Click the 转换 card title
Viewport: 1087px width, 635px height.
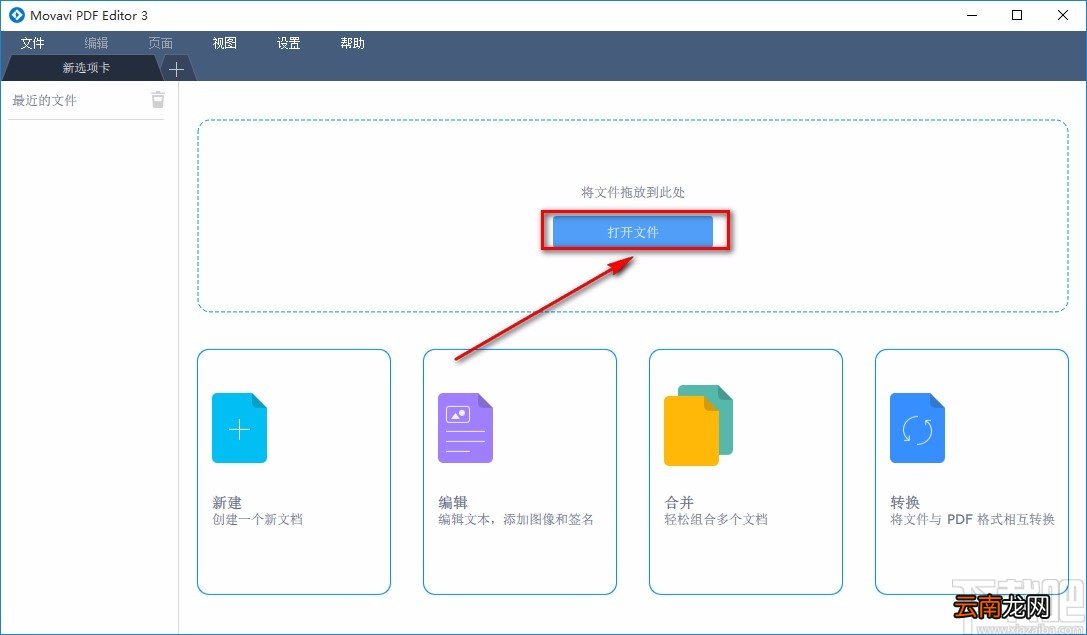[x=905, y=503]
